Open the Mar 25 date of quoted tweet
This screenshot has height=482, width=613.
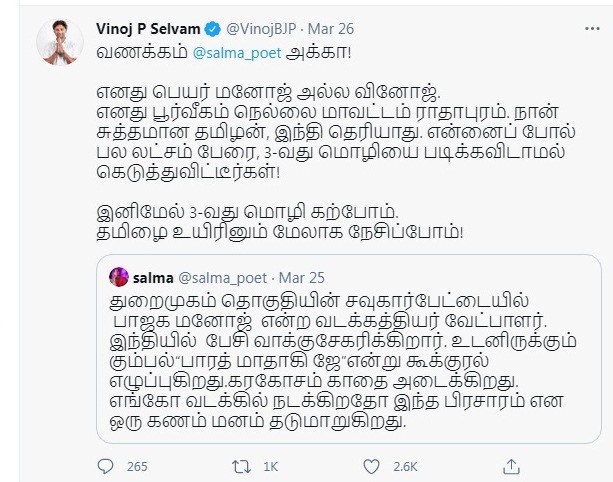[x=301, y=278]
